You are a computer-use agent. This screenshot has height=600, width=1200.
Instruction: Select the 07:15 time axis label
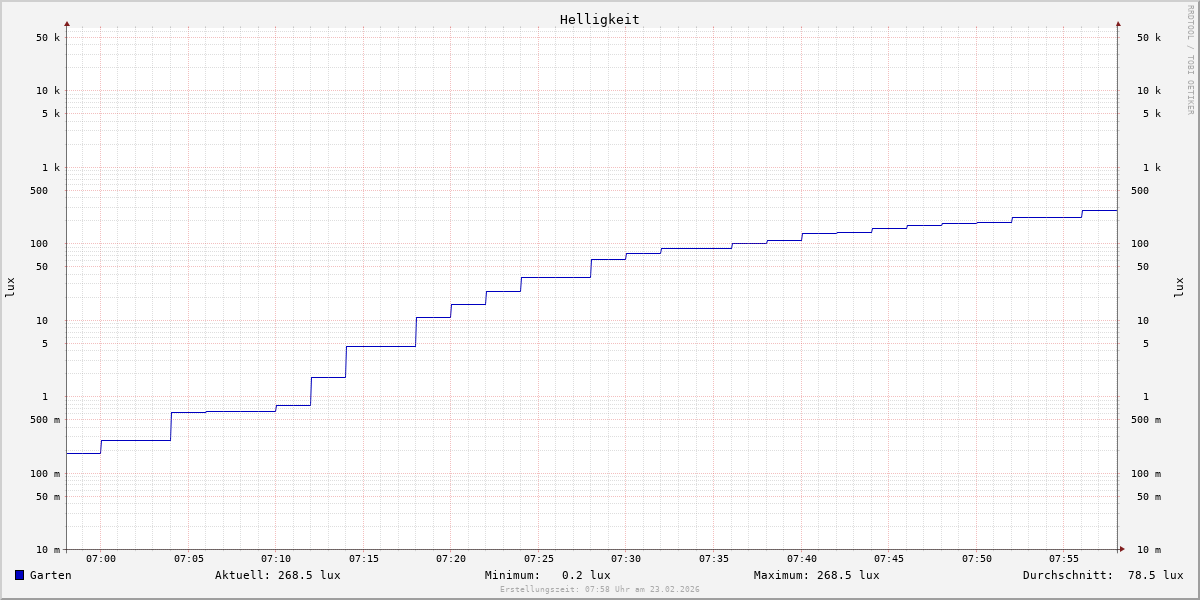(x=363, y=559)
